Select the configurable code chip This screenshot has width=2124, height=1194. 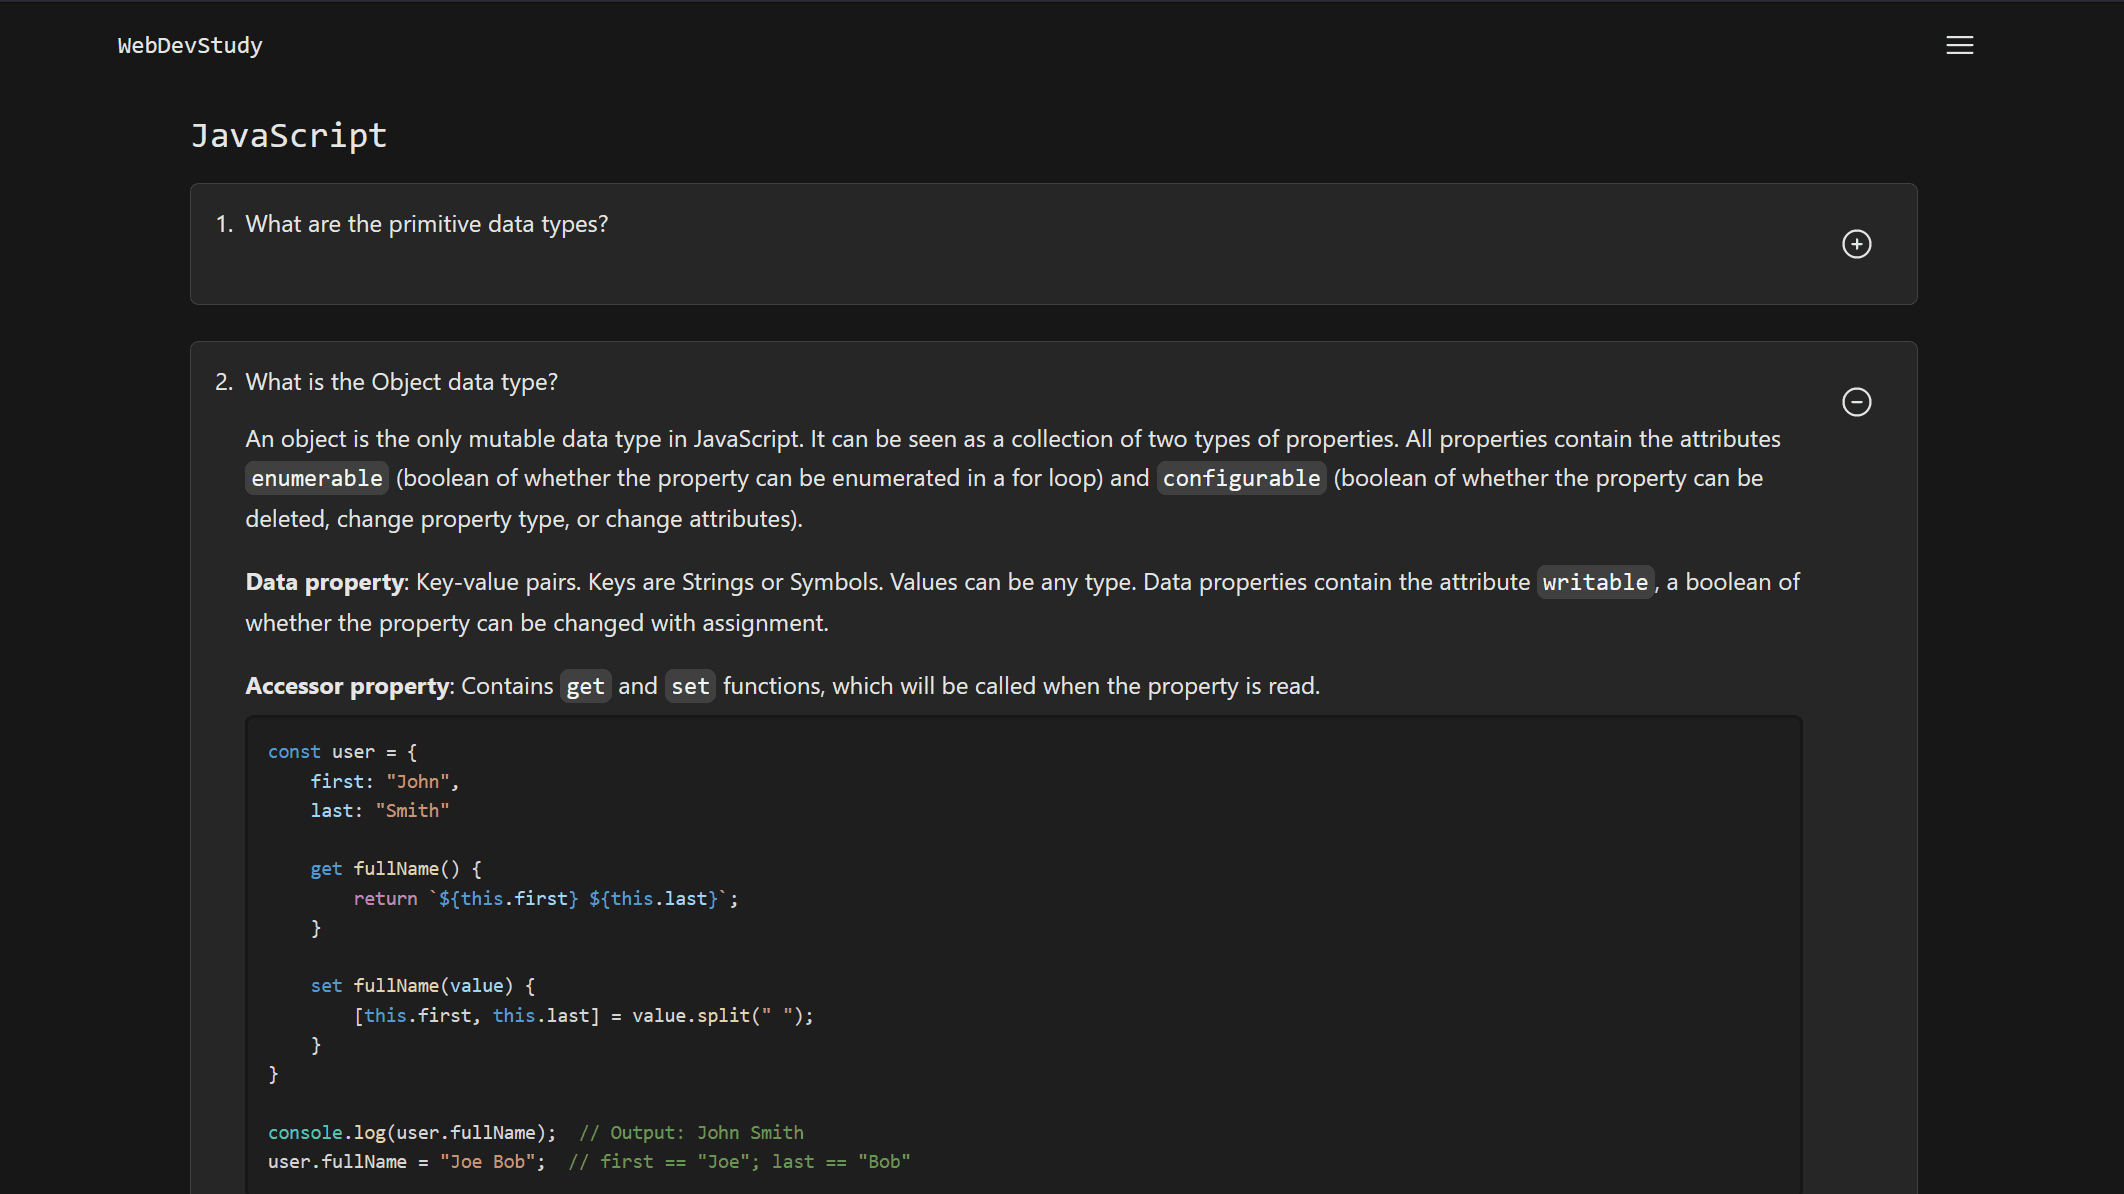(1241, 477)
